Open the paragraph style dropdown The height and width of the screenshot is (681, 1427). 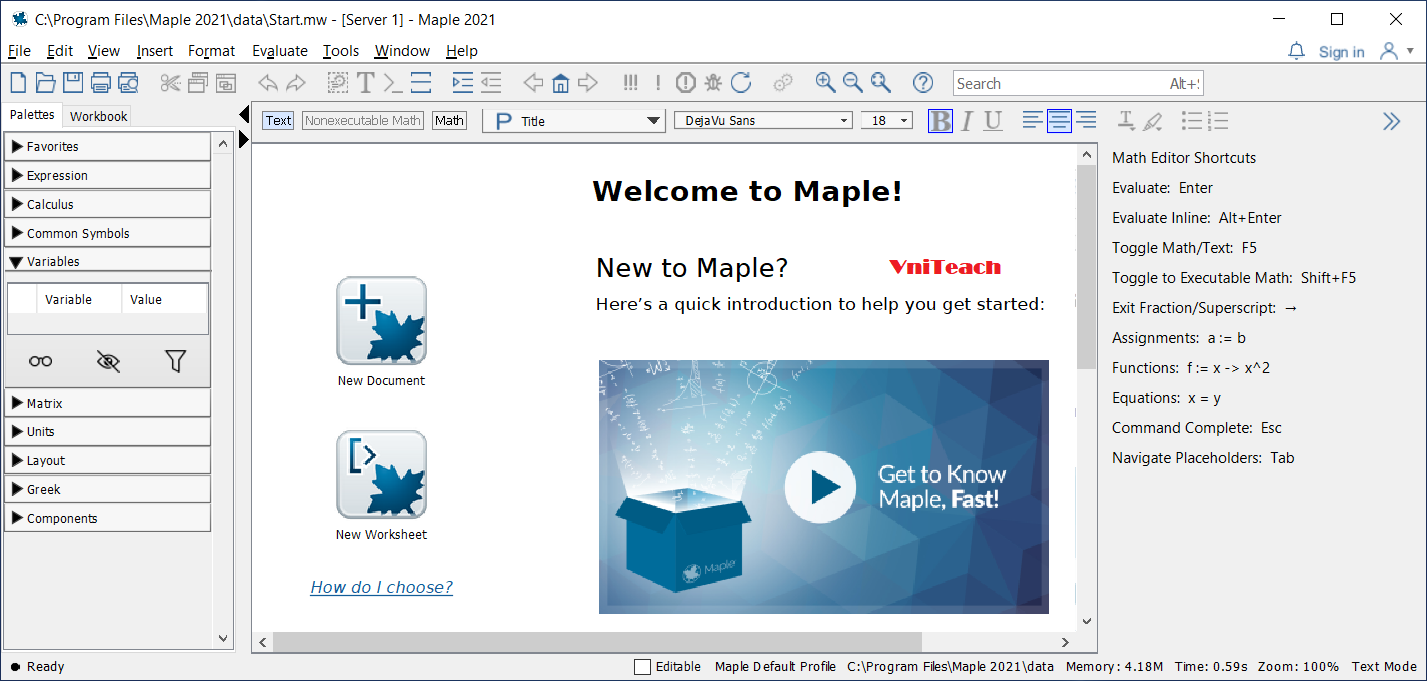(x=574, y=121)
